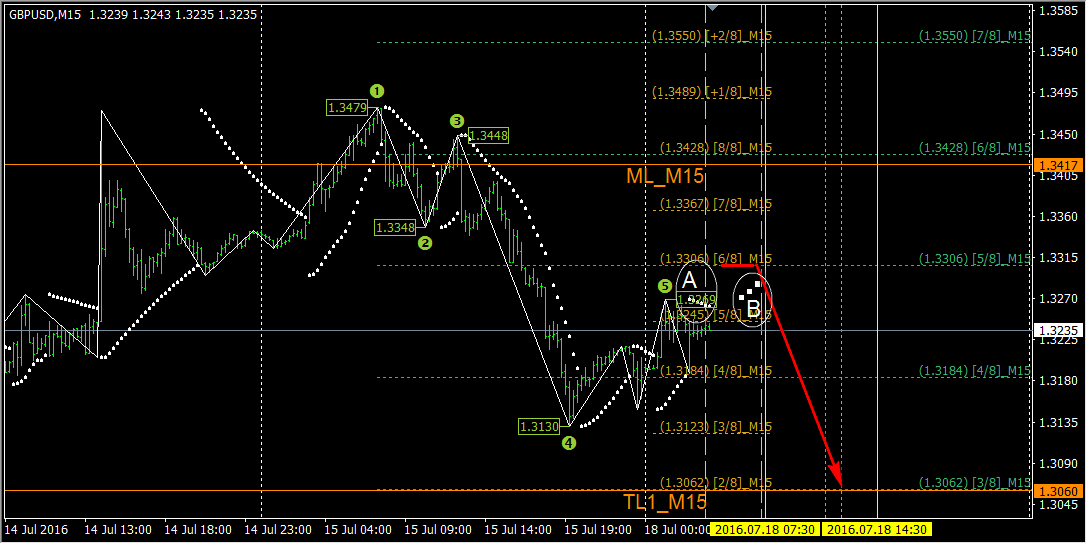The image size is (1087, 544).
Task: Click 14 Jul 13:00 on the time axis
Action: pos(118,530)
